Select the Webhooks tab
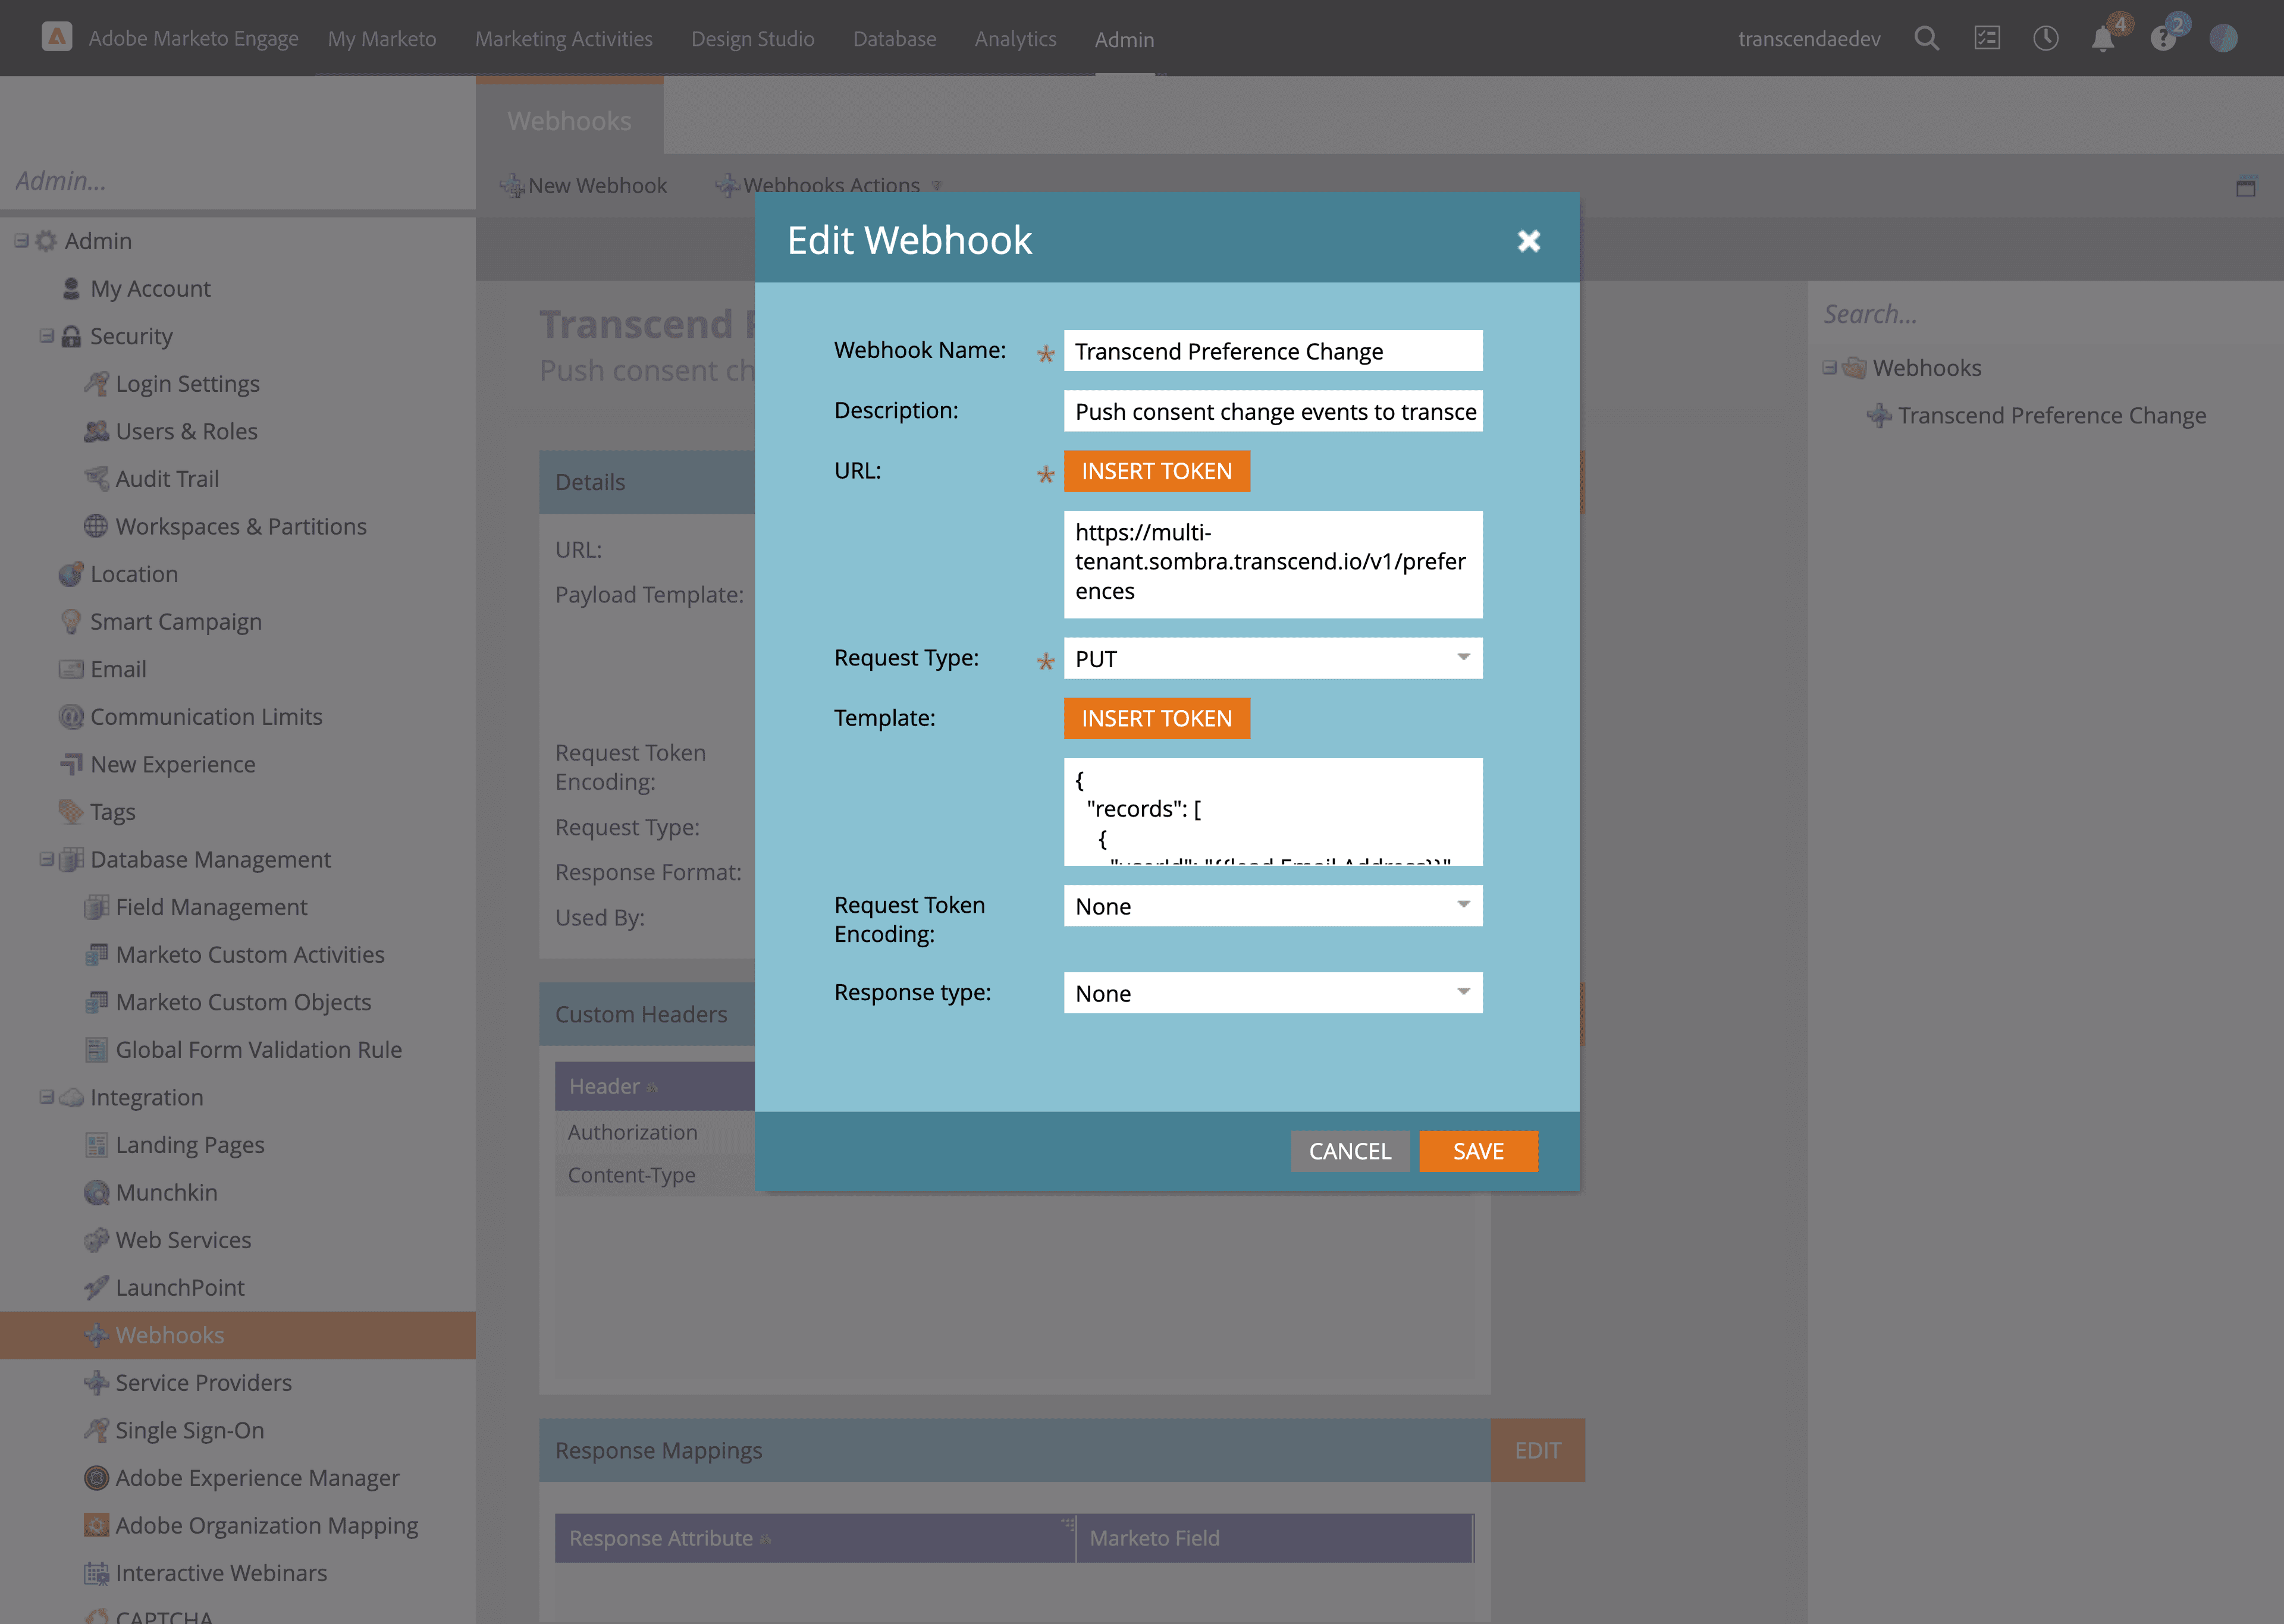 (x=568, y=120)
